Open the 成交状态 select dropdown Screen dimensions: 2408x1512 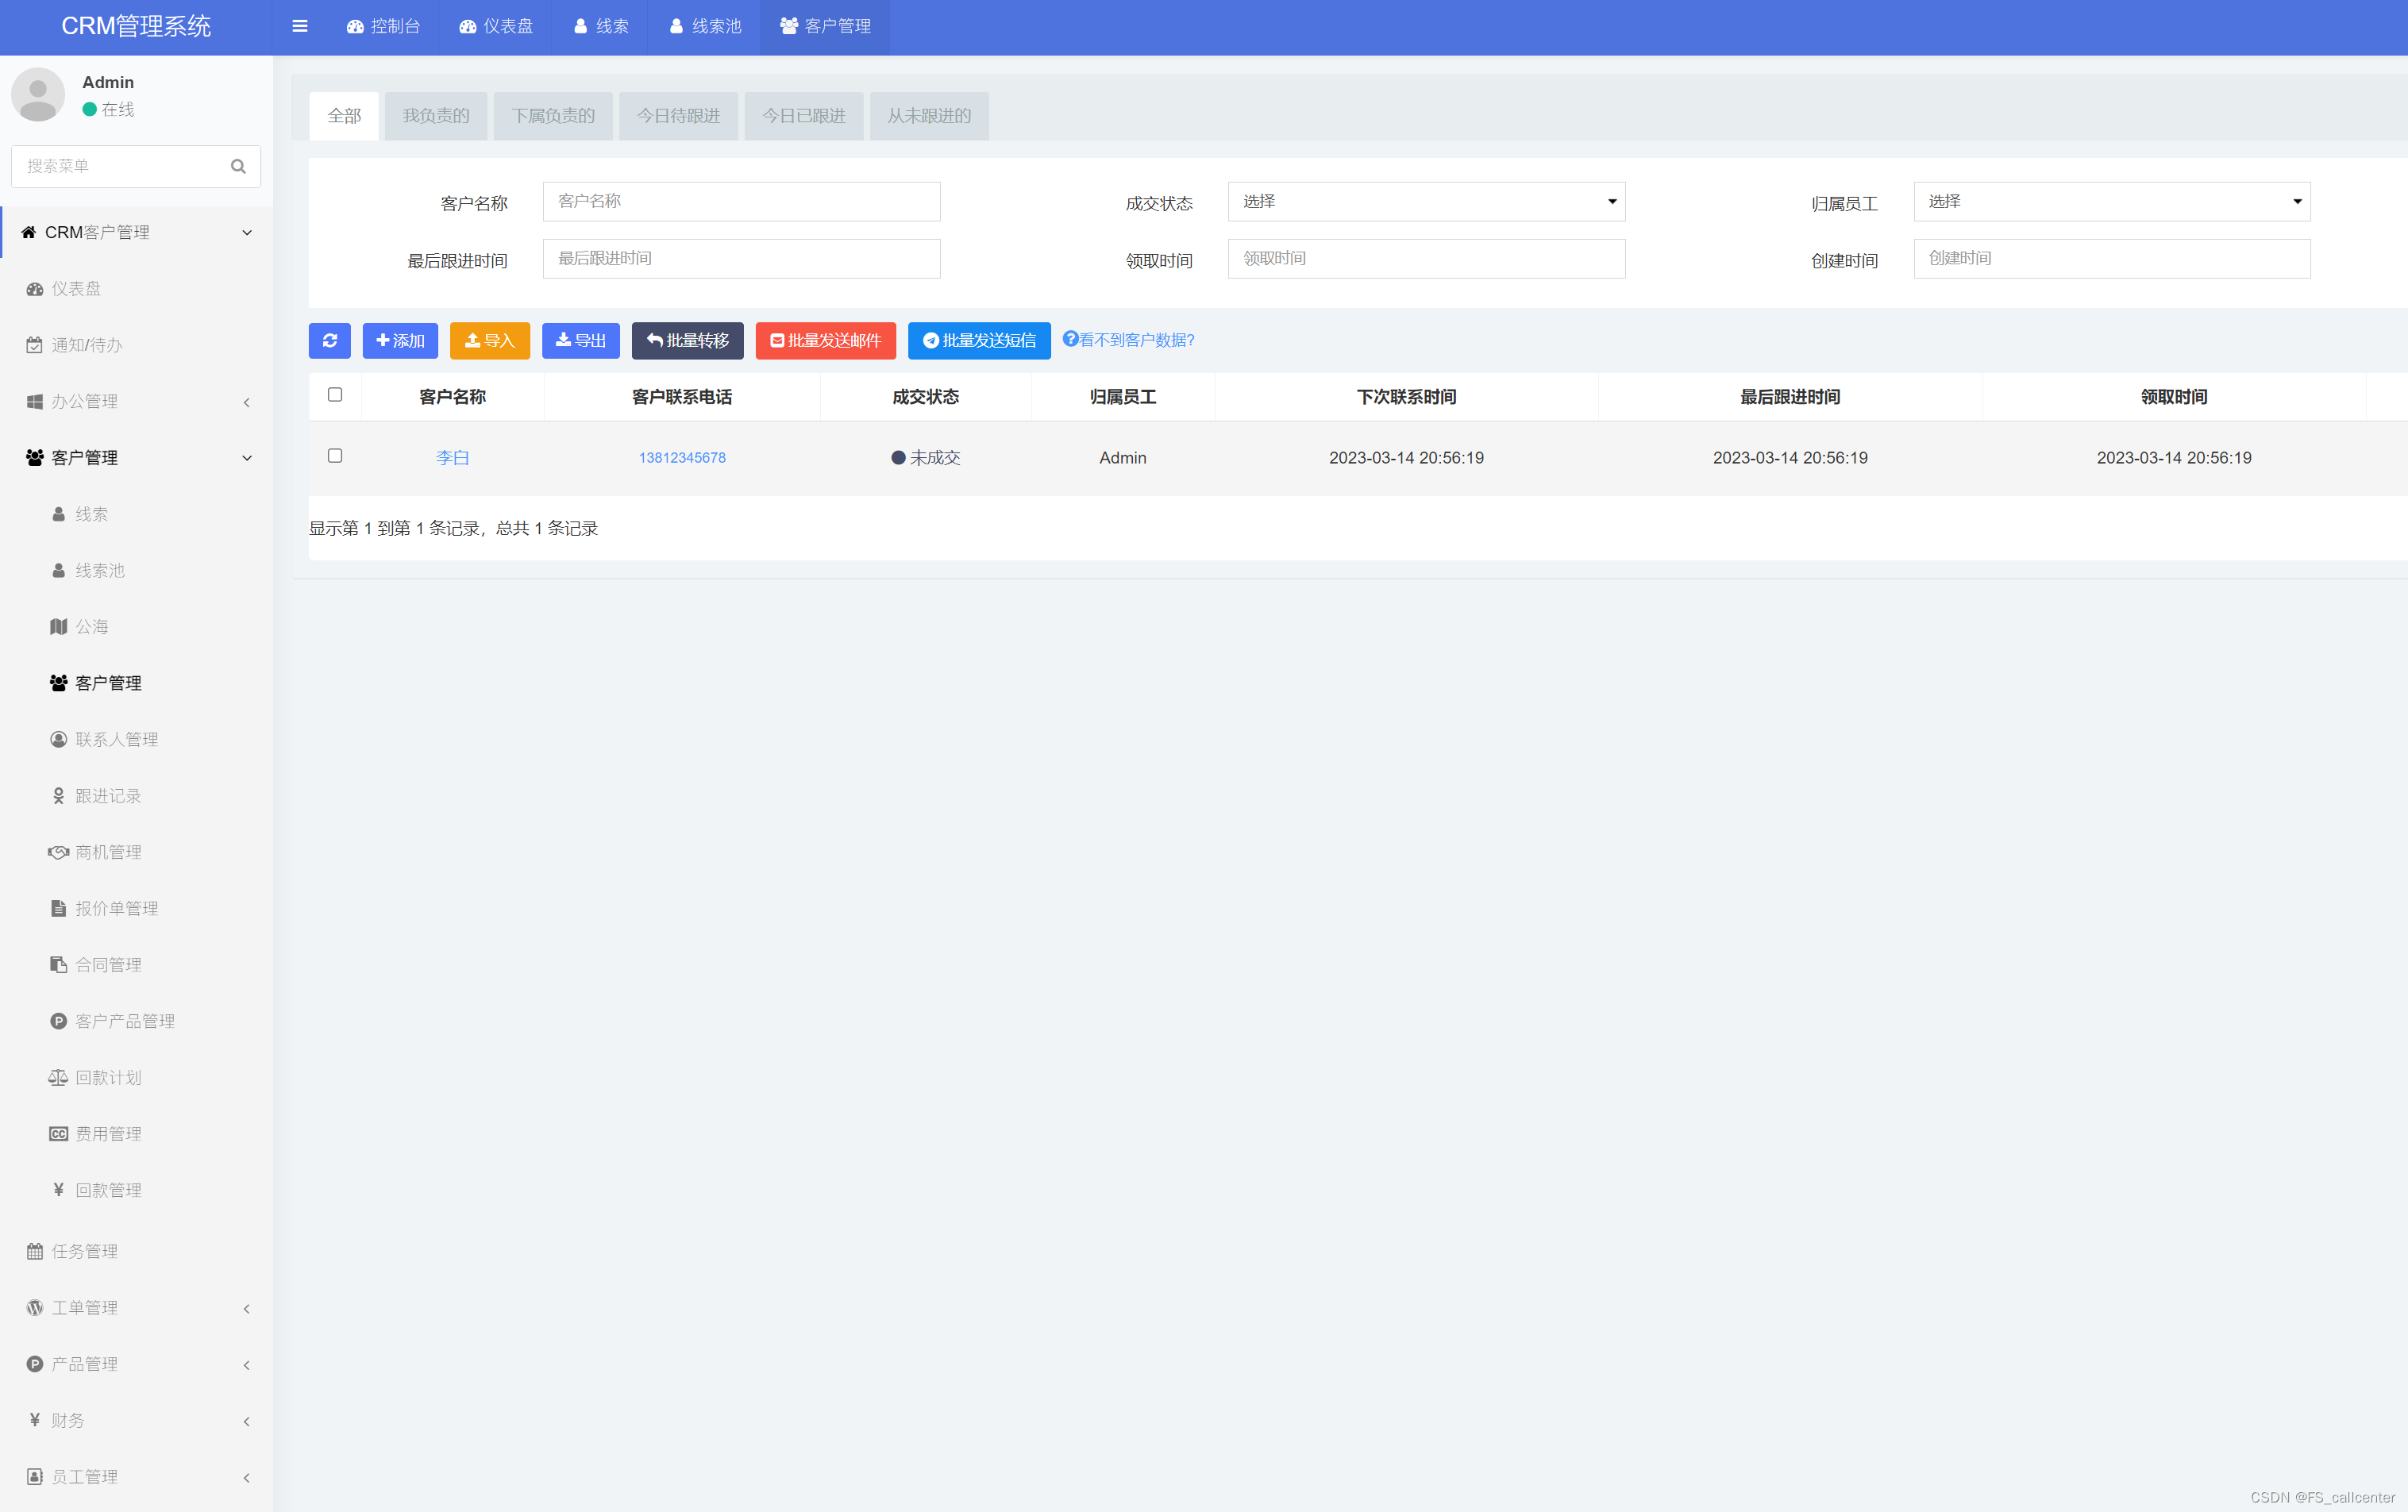pyautogui.click(x=1426, y=201)
